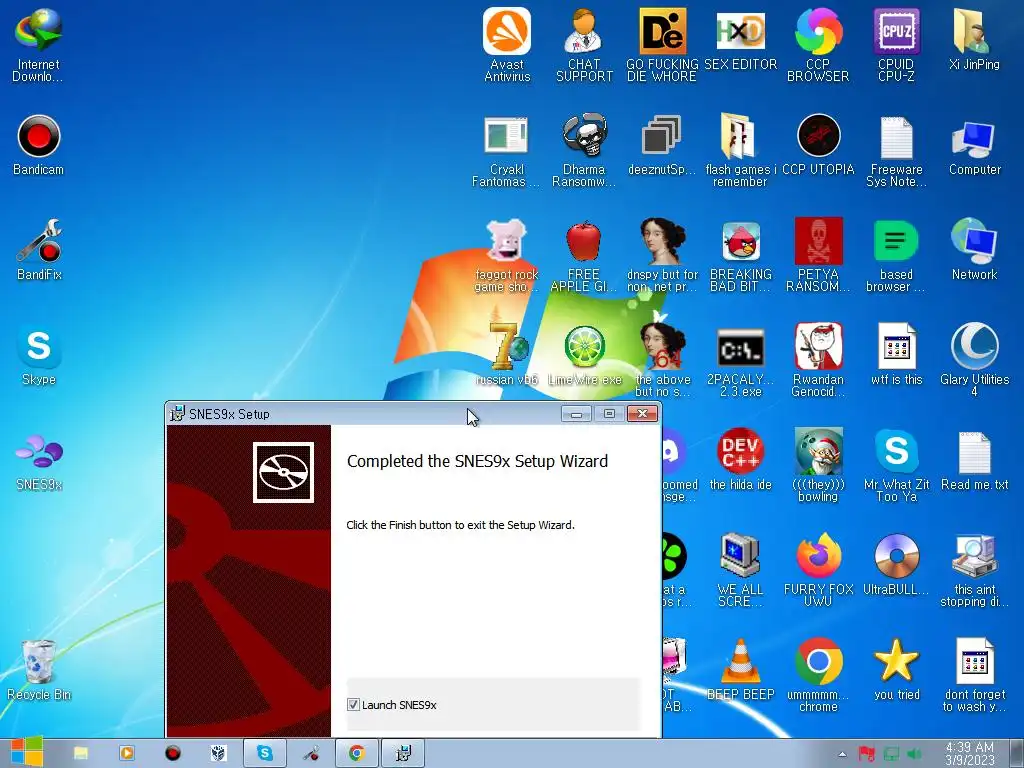This screenshot has width=1024, height=768.
Task: Uncheck the Launch SNES9x checkbox
Action: click(x=353, y=705)
